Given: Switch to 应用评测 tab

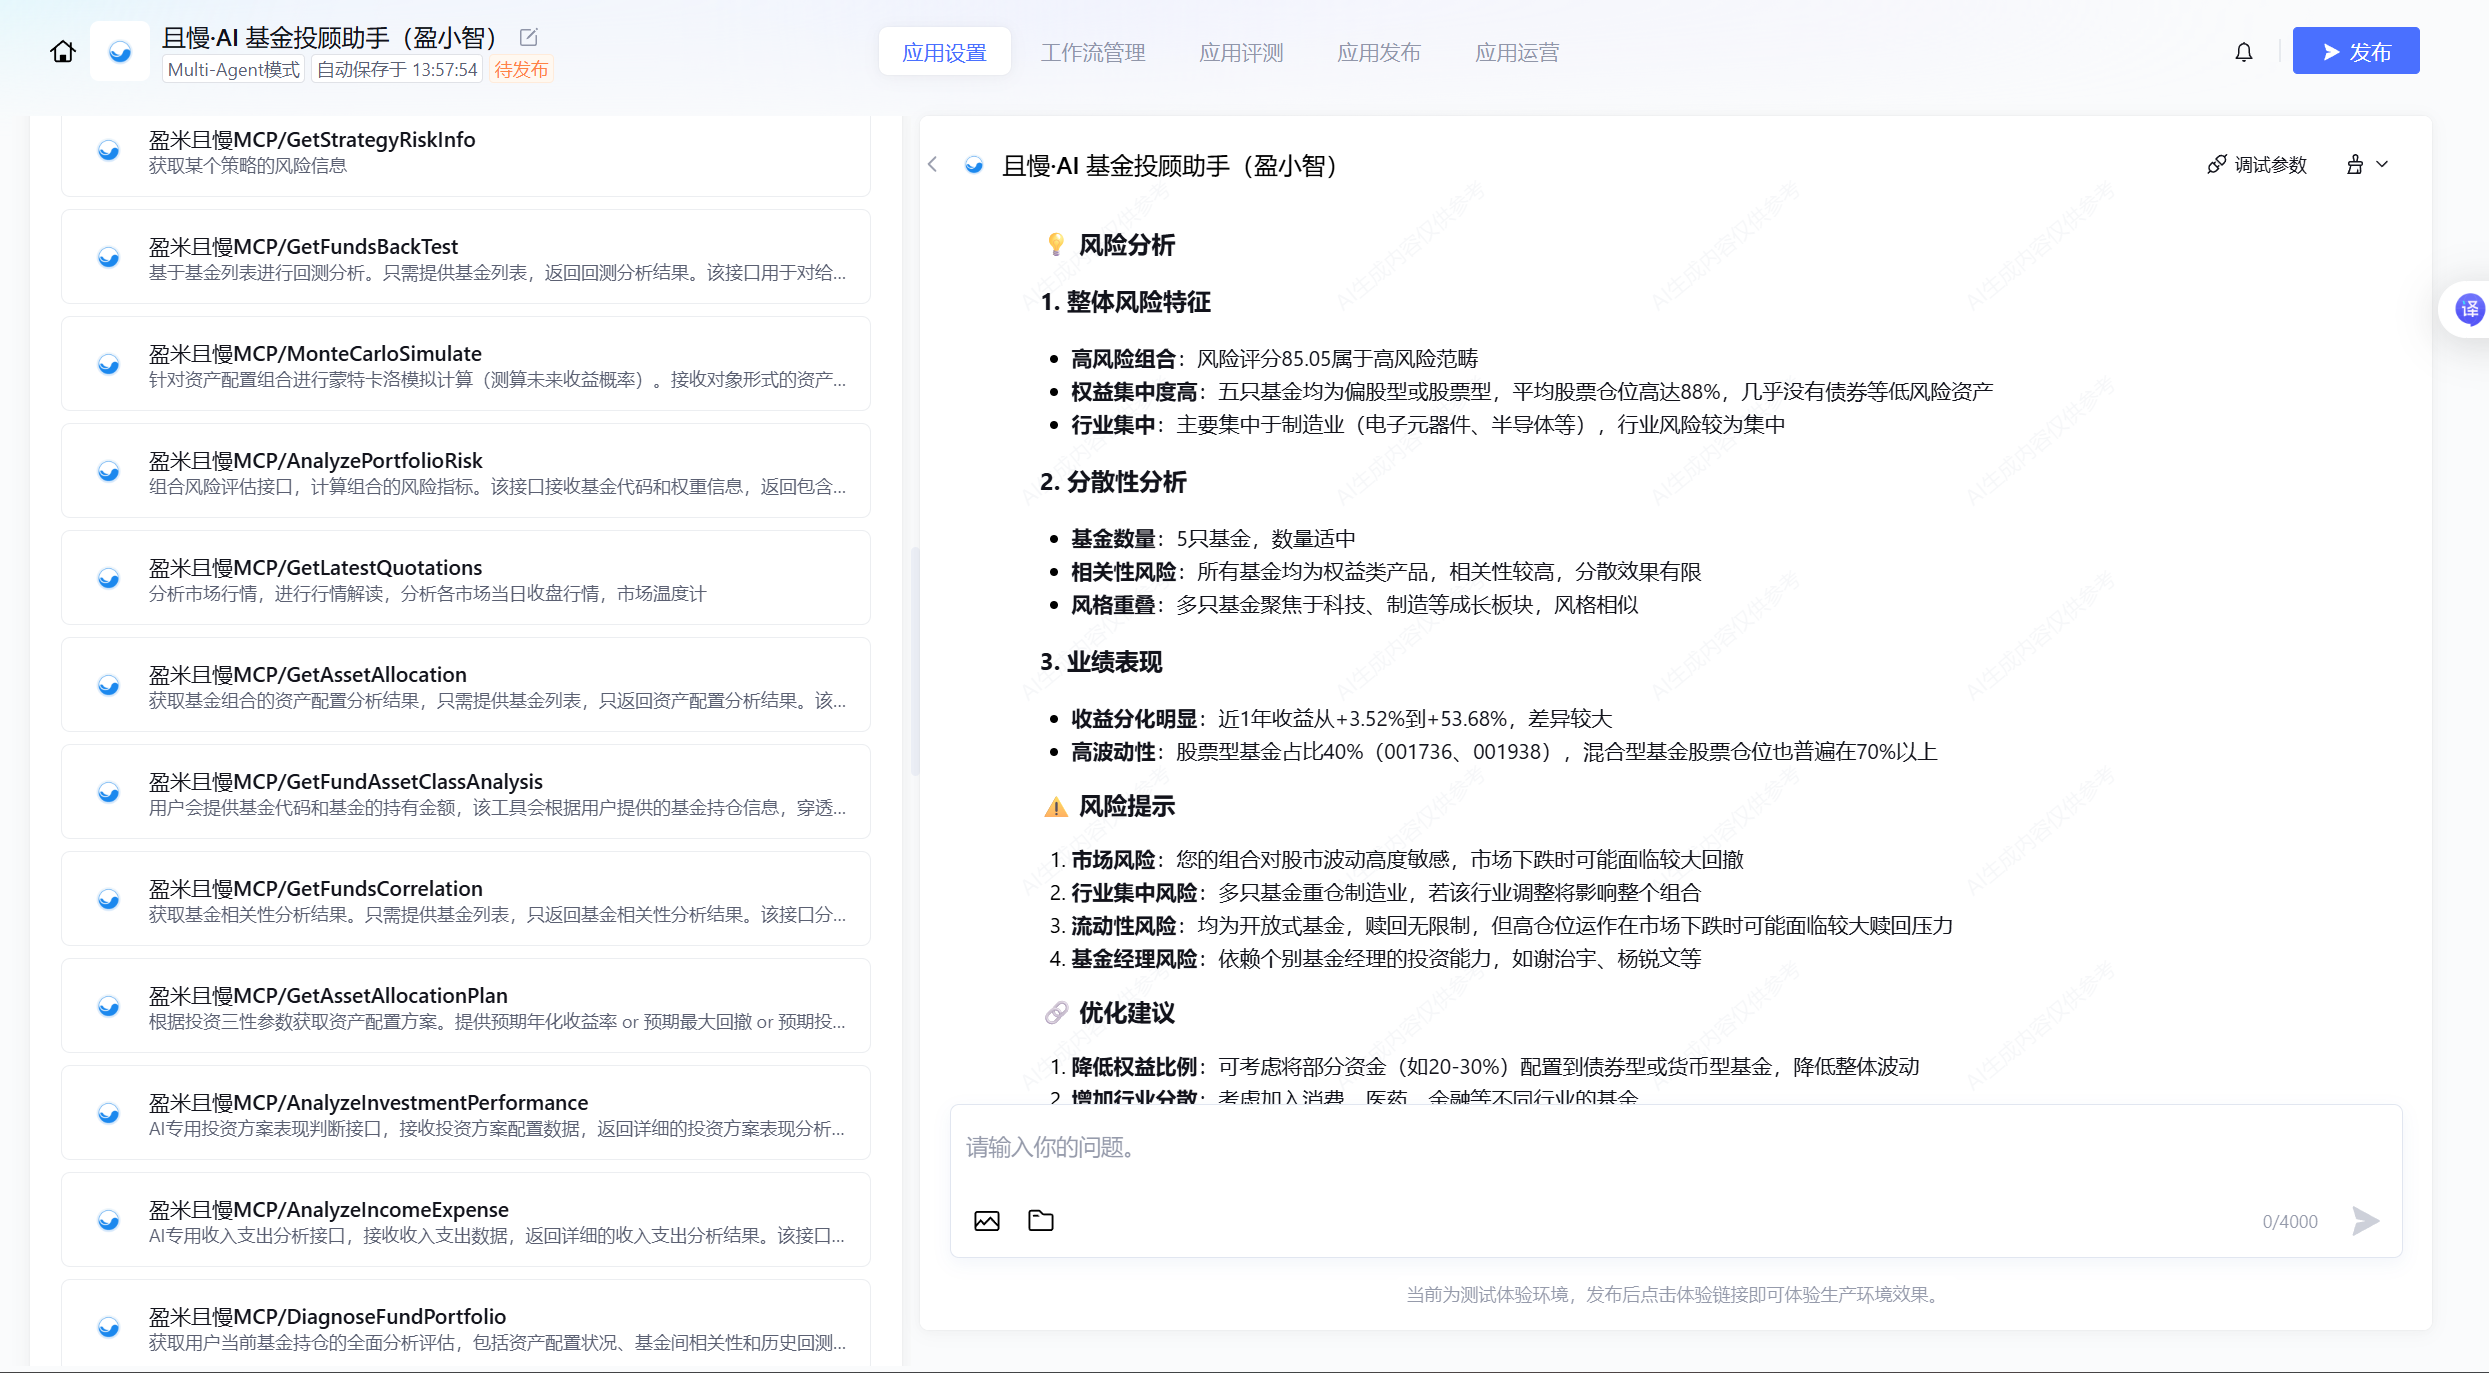Looking at the screenshot, I should coord(1241,52).
